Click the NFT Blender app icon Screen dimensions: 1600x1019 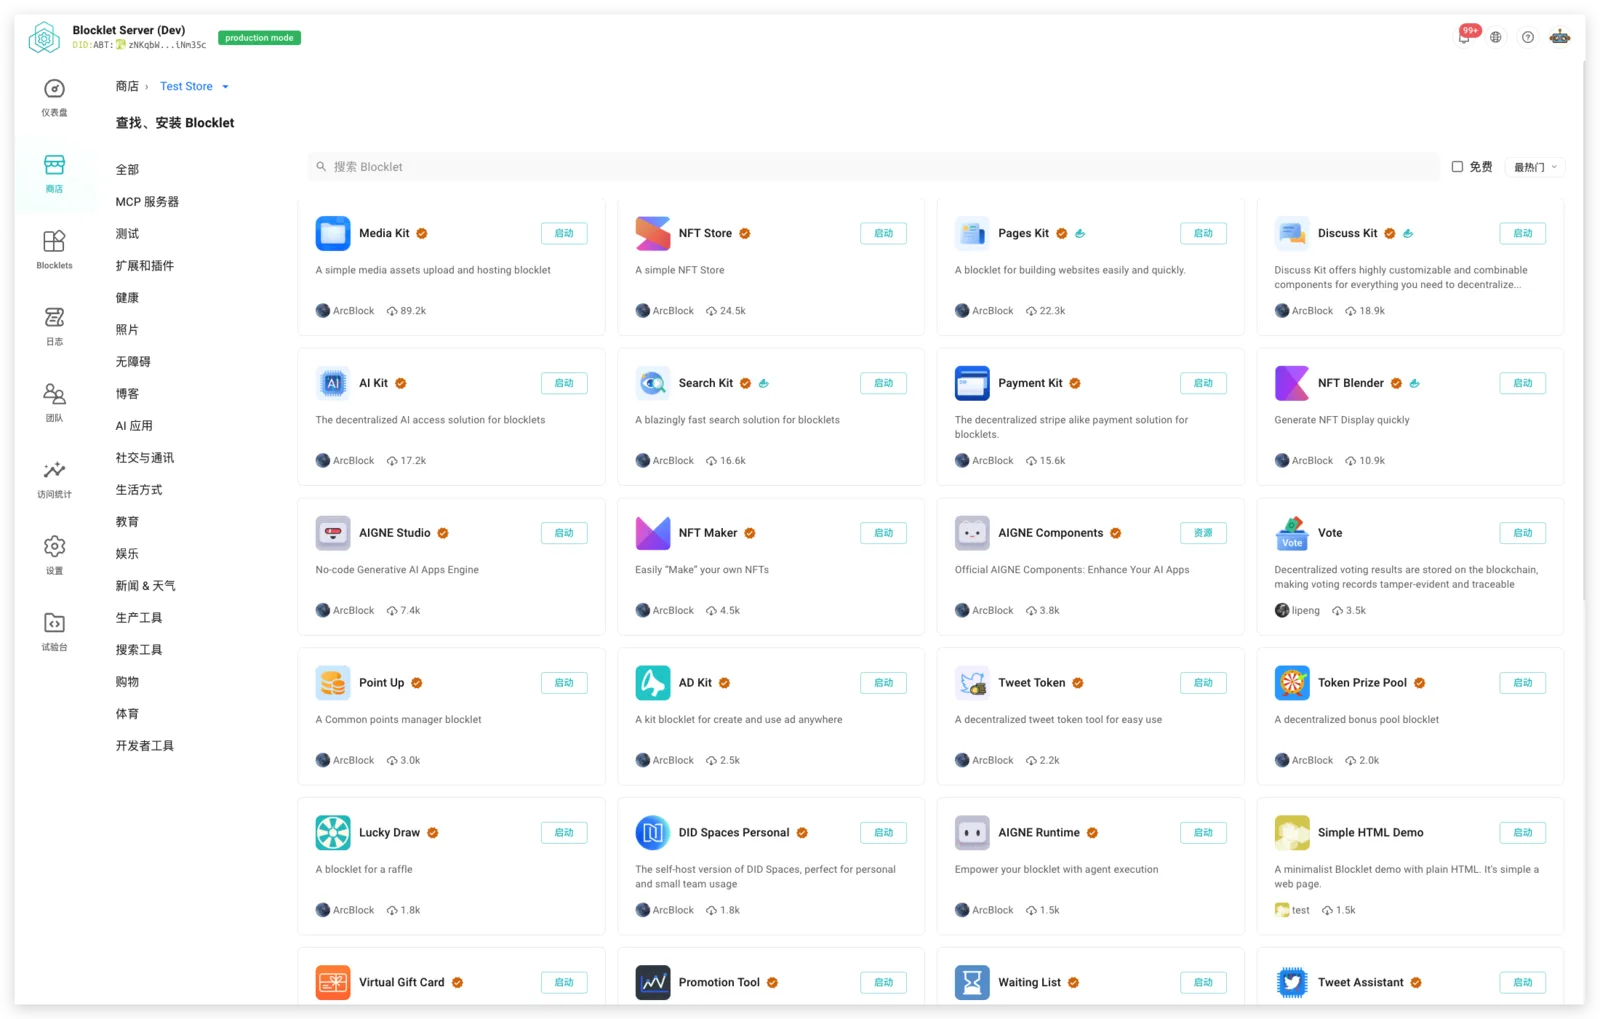(x=1292, y=383)
